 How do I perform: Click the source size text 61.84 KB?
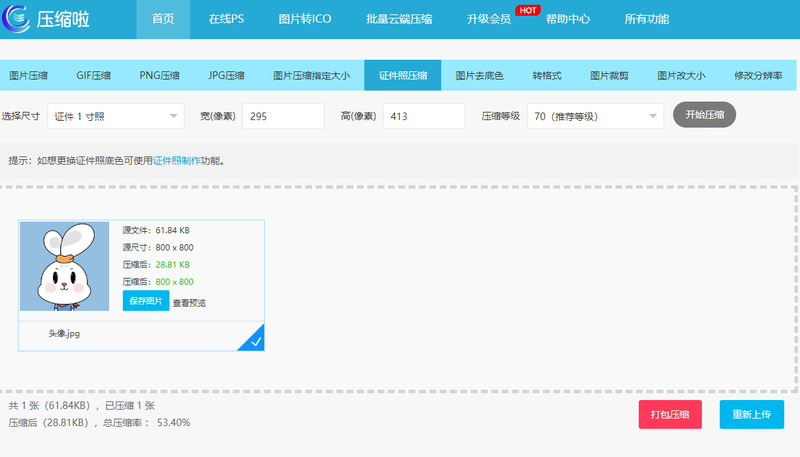172,231
